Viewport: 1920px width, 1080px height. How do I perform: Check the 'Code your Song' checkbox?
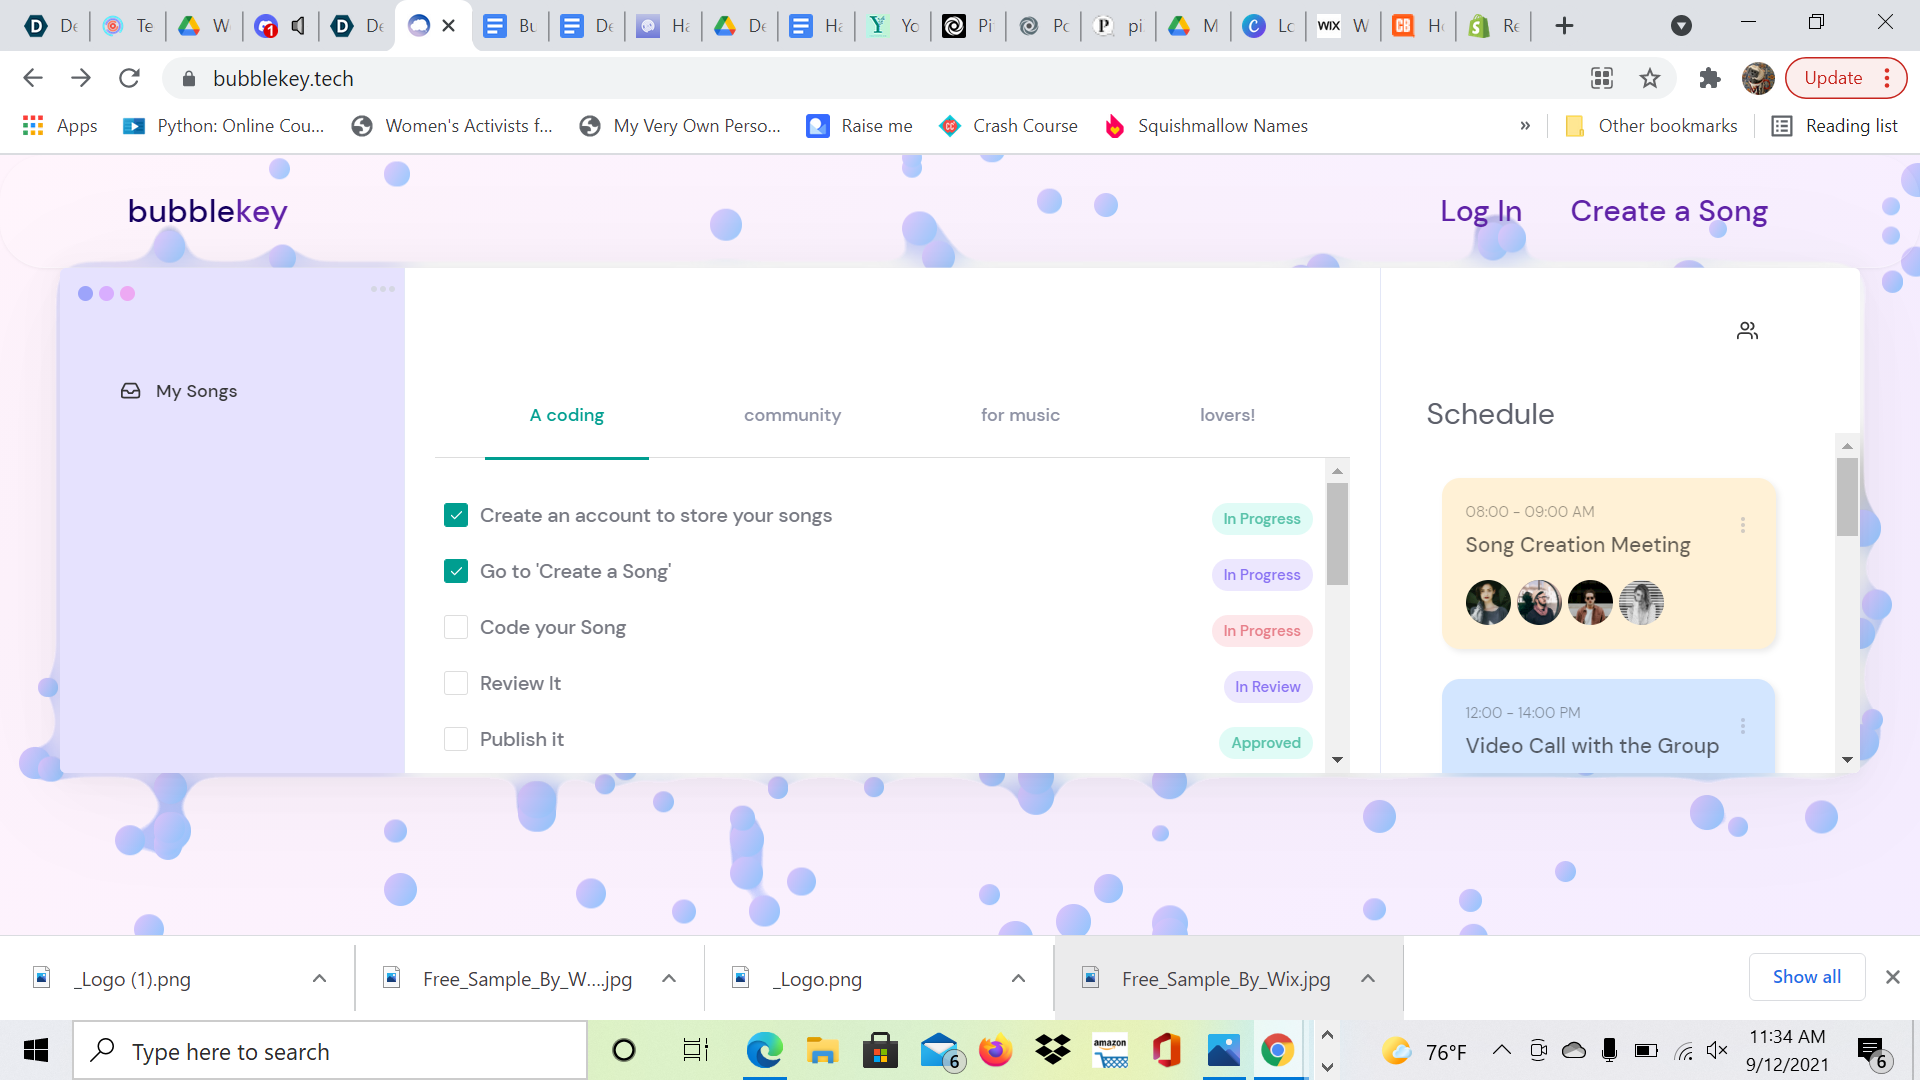[x=456, y=627]
